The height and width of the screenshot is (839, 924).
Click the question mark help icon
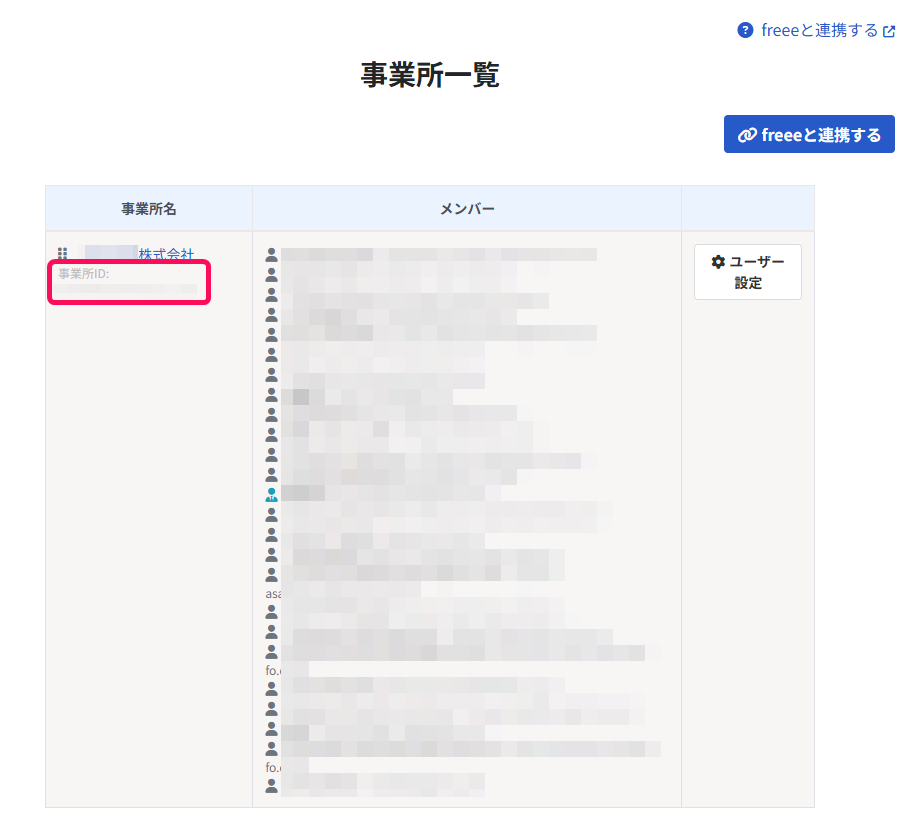point(745,30)
